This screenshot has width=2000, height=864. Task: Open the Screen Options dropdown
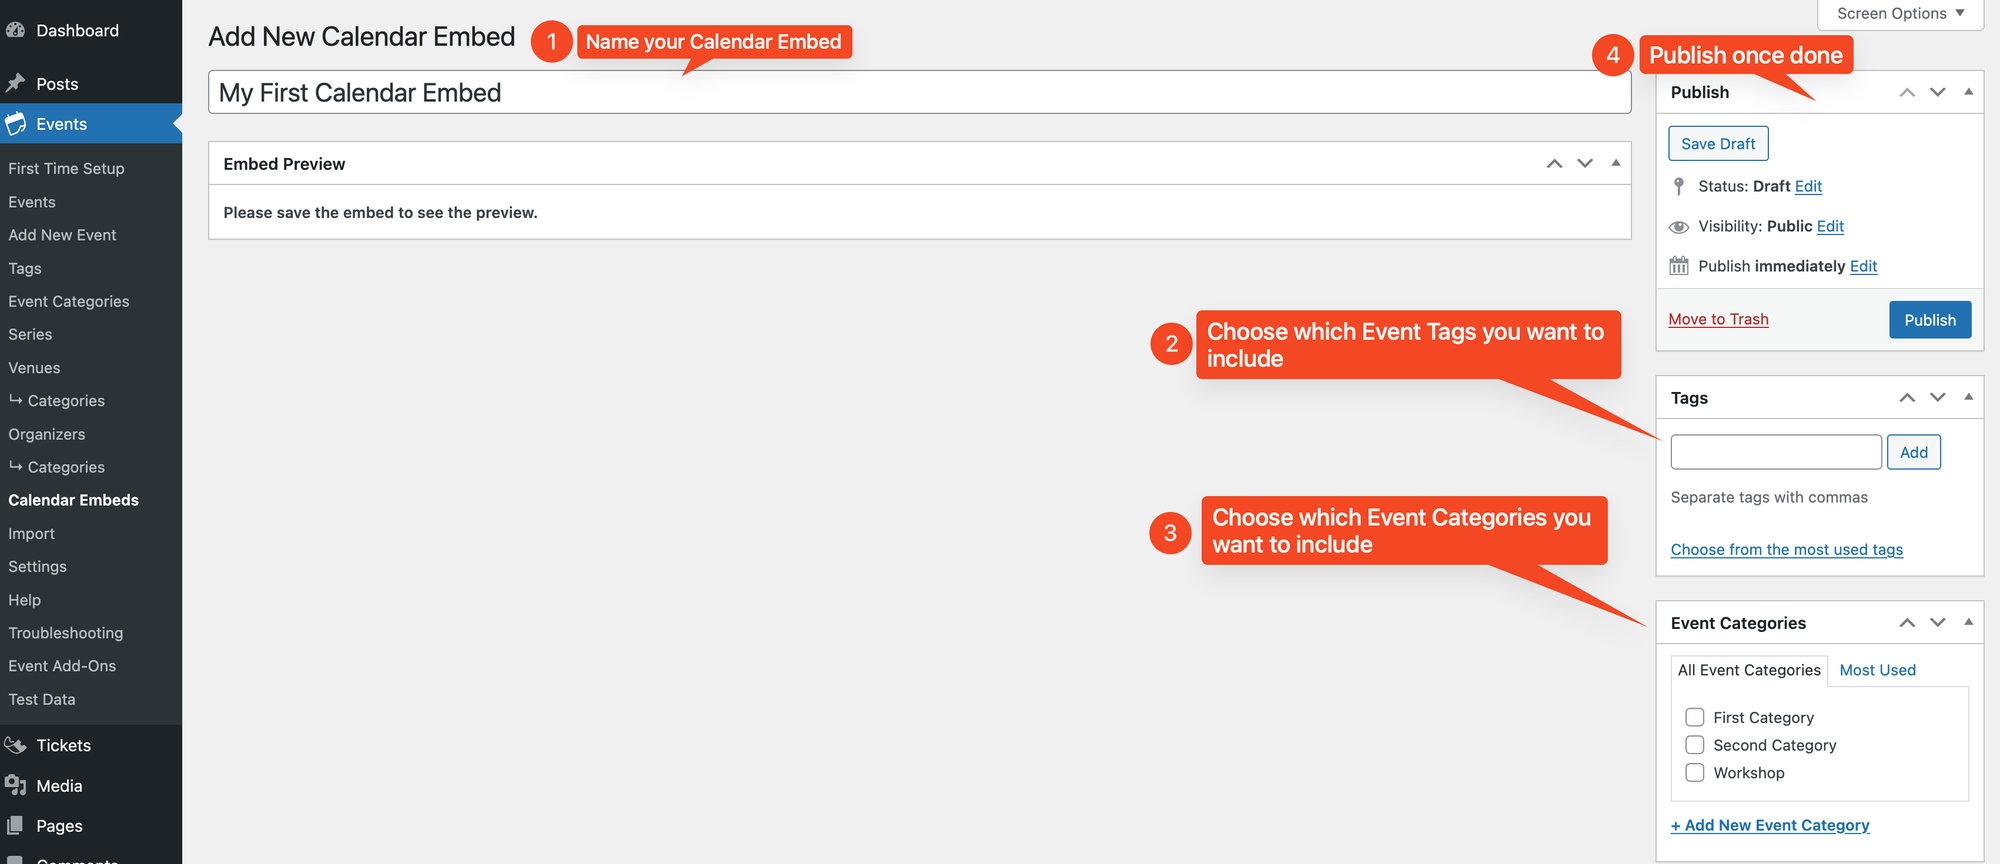pos(1900,14)
